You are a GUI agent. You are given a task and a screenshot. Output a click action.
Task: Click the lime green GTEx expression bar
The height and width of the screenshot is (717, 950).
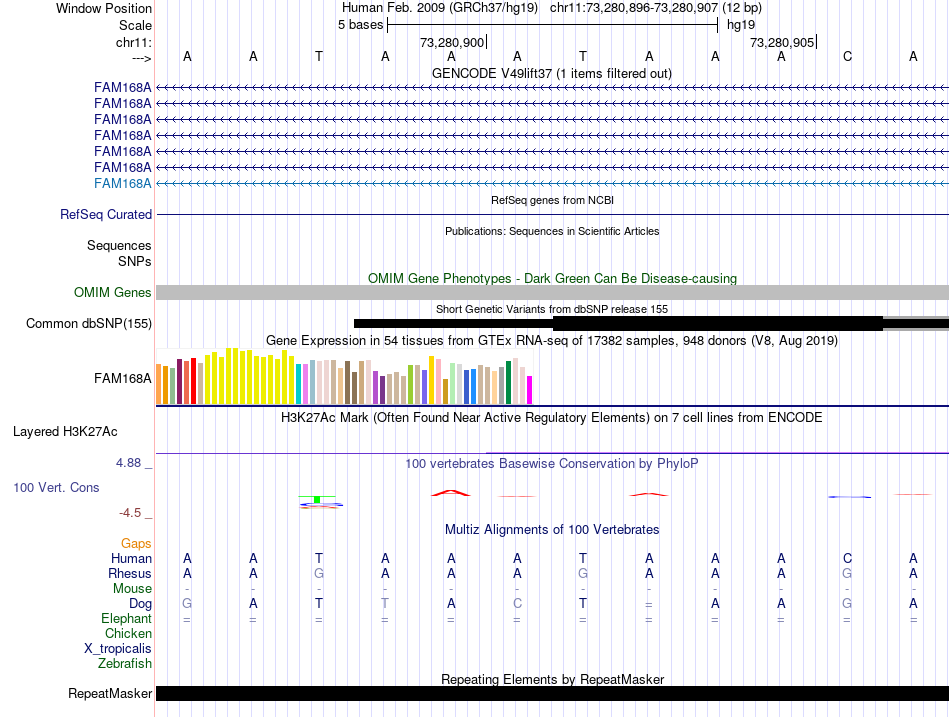coord(410,384)
